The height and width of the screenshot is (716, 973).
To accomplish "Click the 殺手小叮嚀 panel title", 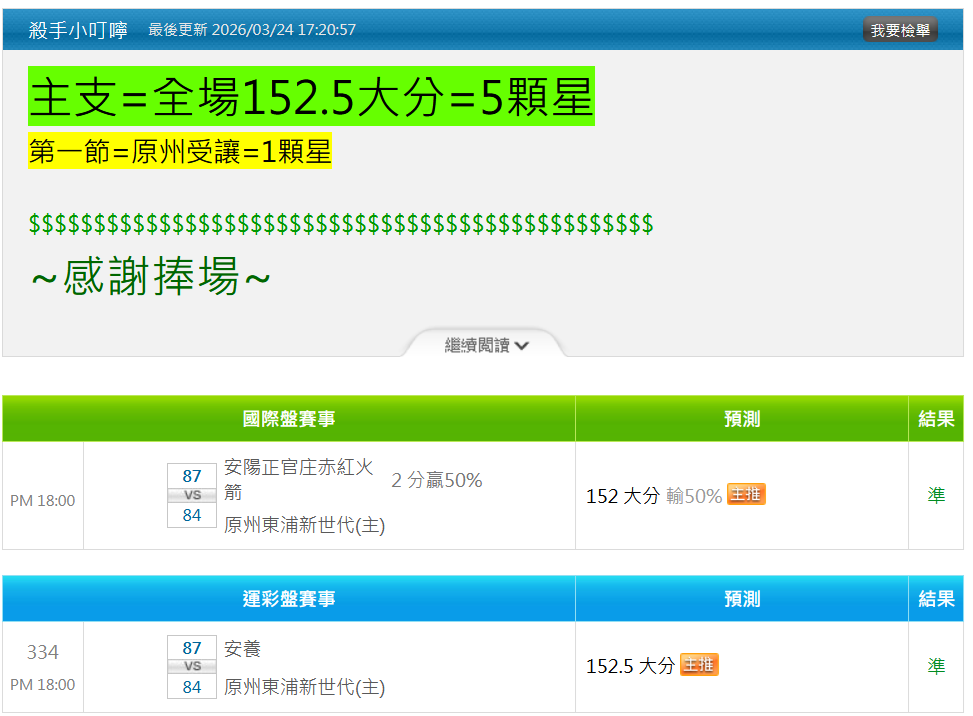I will (78, 30).
